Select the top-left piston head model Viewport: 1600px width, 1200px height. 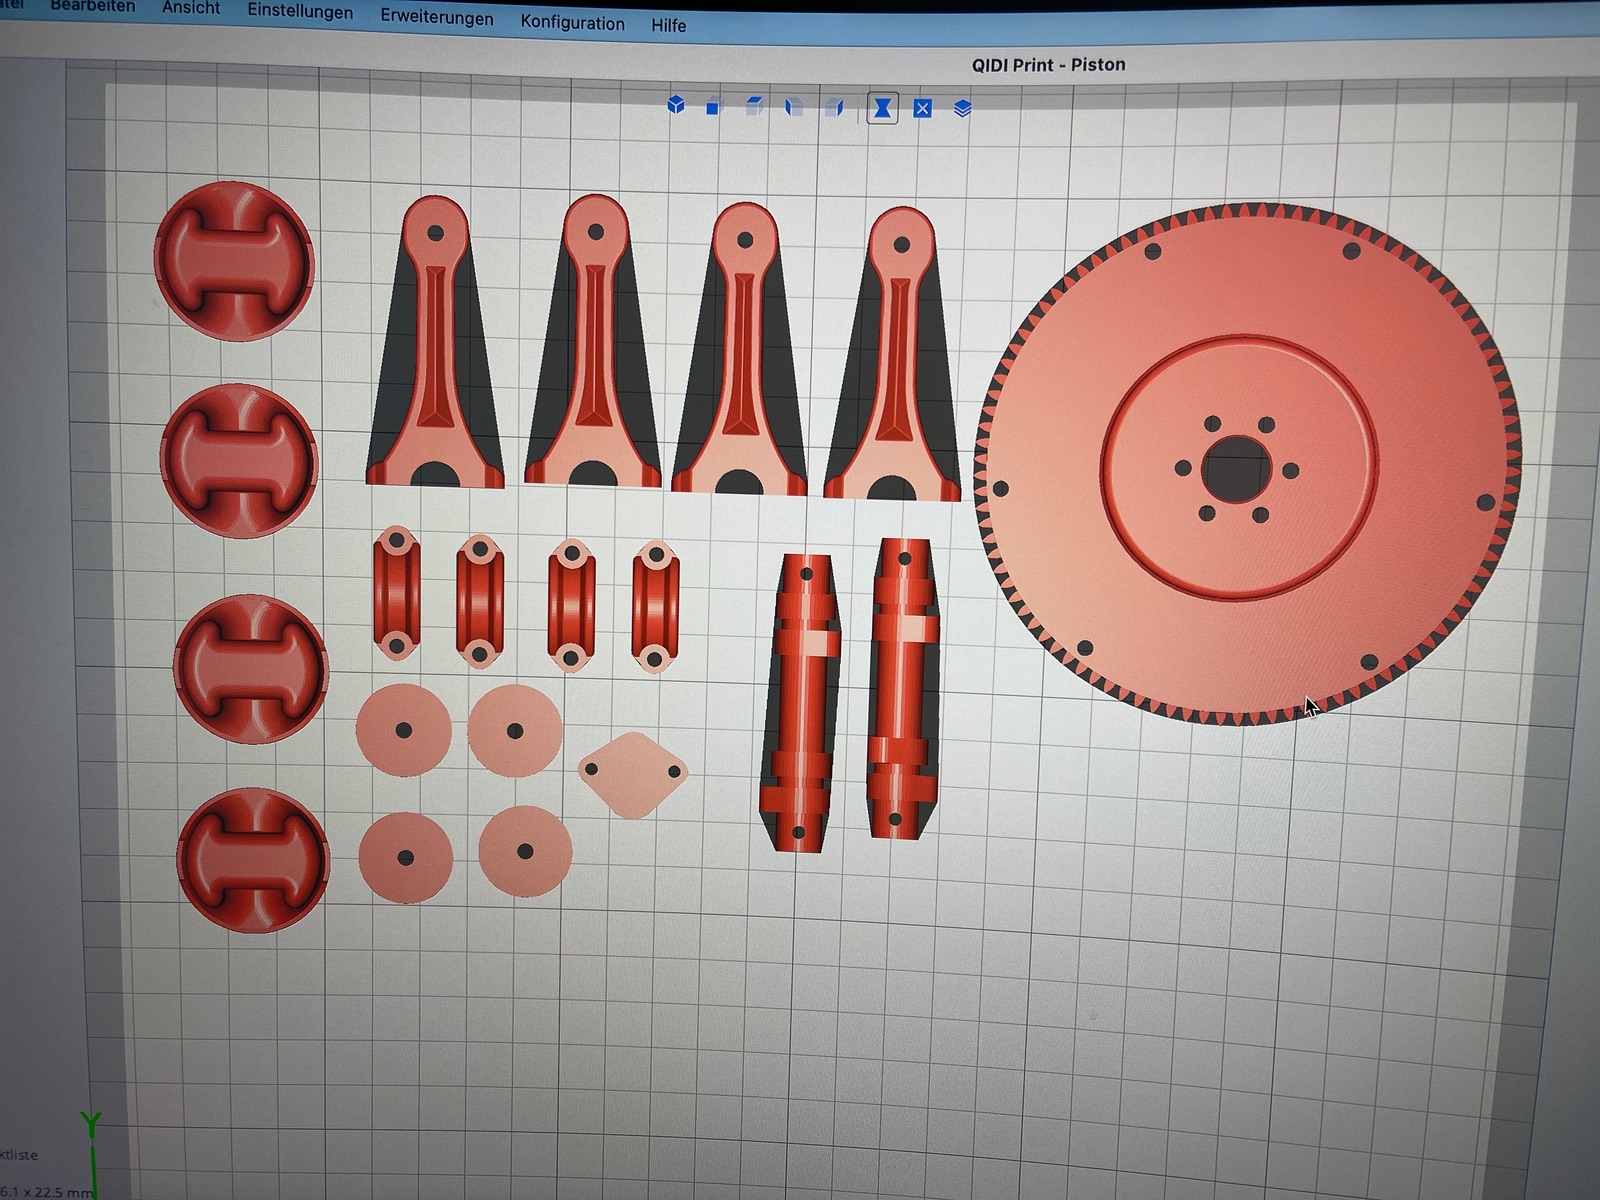tap(234, 261)
